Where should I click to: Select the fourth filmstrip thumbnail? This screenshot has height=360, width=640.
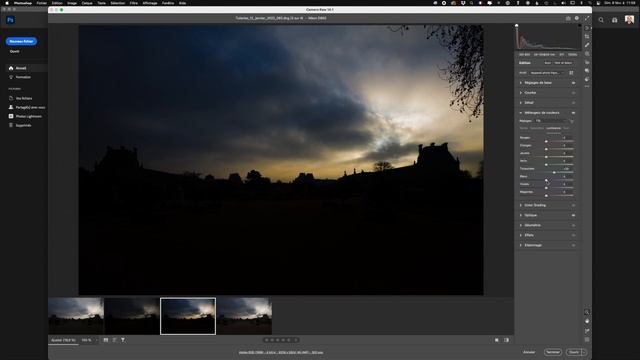coord(244,316)
